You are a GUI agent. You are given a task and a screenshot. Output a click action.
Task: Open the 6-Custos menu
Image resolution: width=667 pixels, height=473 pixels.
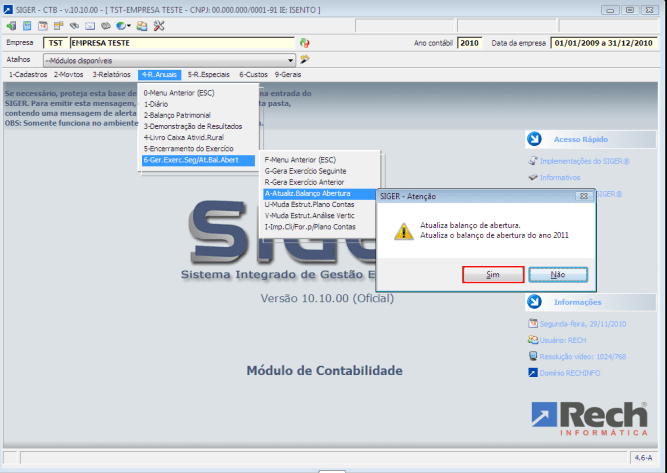[253, 74]
